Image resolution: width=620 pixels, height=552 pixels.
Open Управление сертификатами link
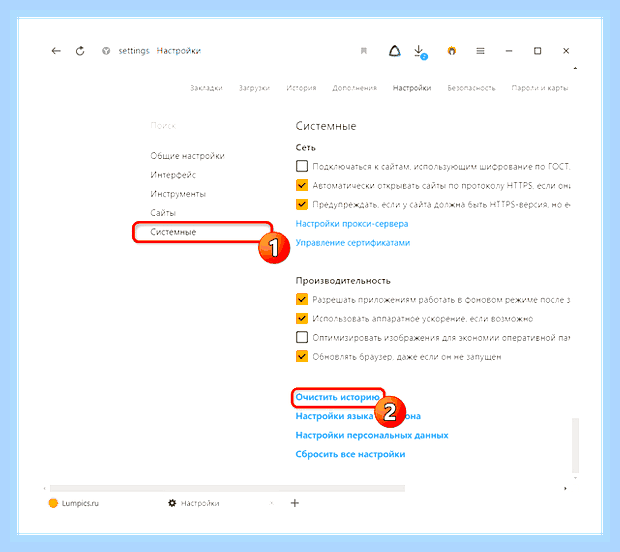coord(353,243)
